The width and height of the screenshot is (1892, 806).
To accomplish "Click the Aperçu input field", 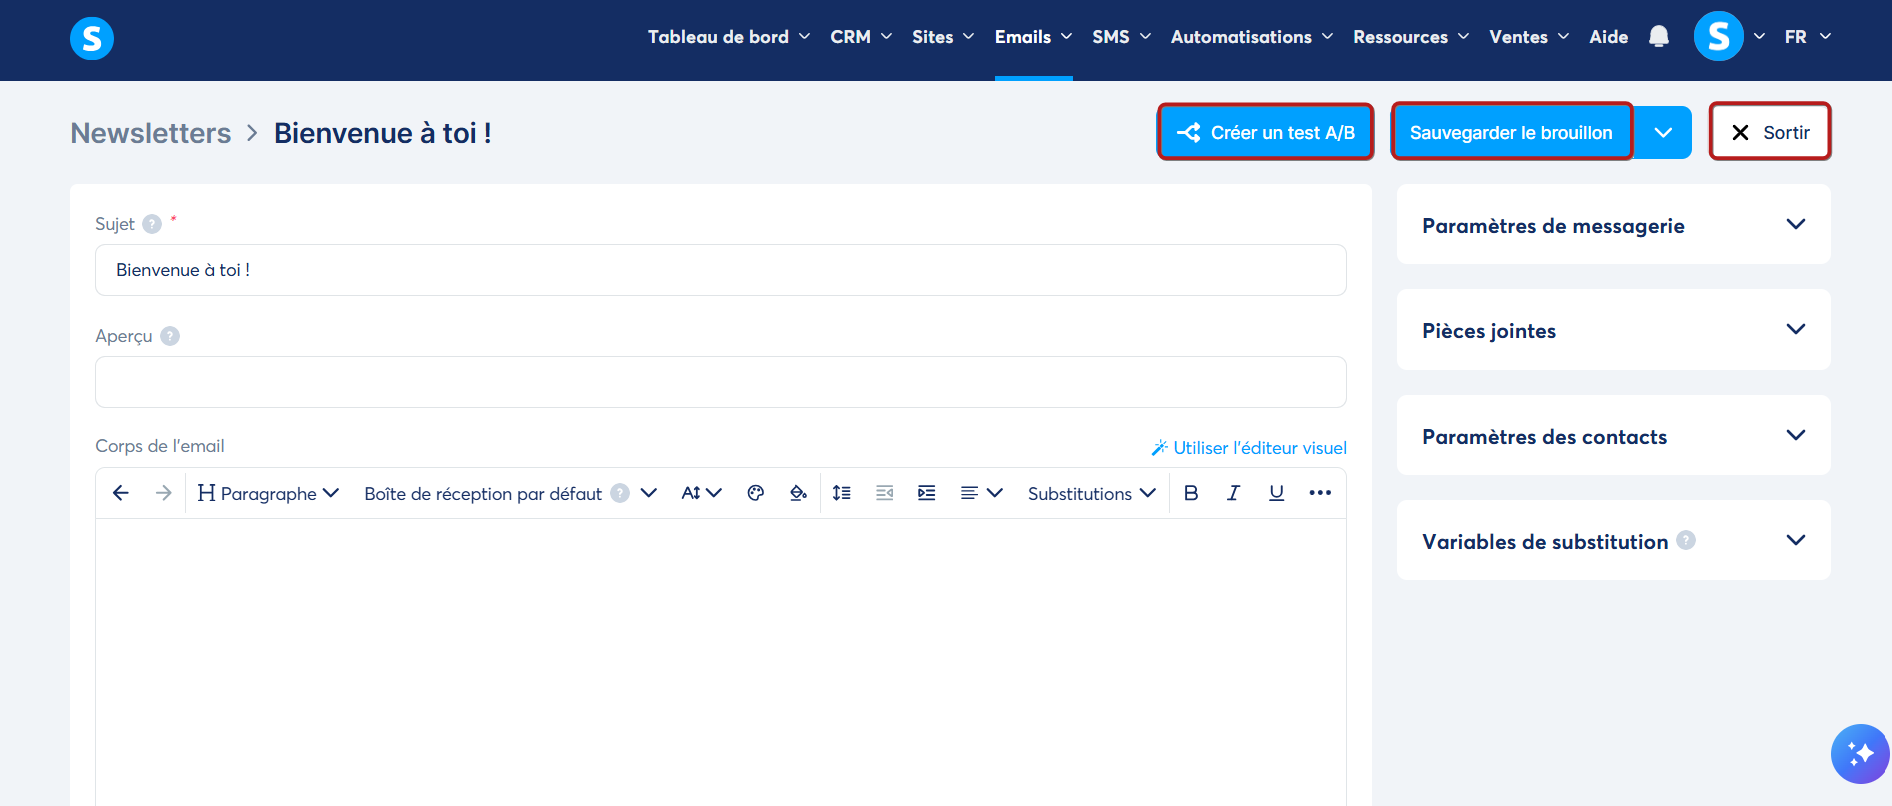I will pyautogui.click(x=721, y=382).
